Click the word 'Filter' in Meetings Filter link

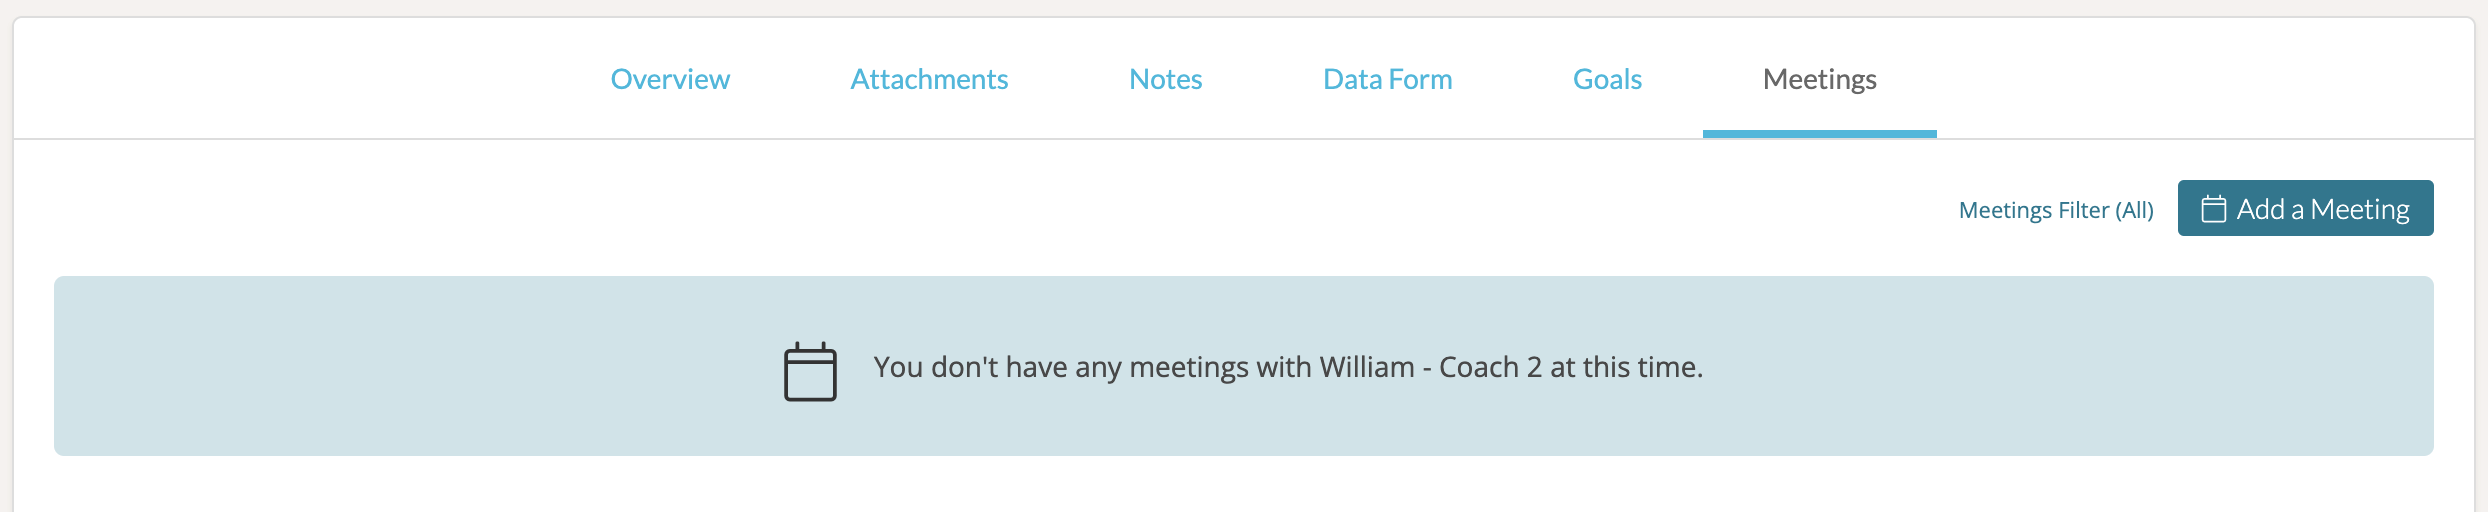(x=2083, y=210)
